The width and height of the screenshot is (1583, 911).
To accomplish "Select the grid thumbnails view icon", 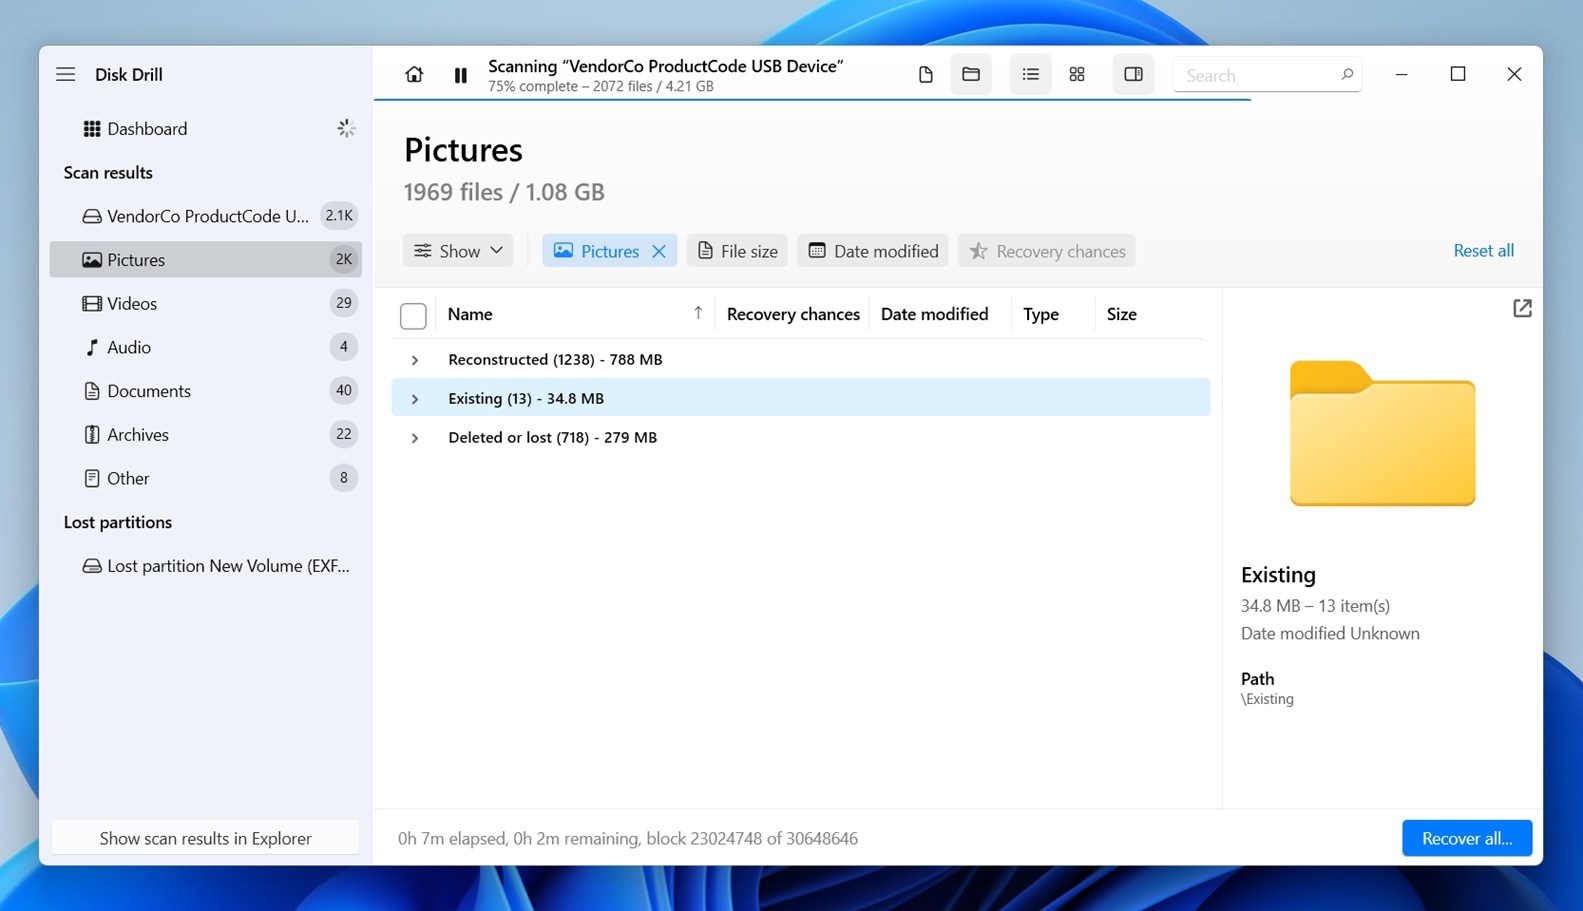I will click(1077, 75).
